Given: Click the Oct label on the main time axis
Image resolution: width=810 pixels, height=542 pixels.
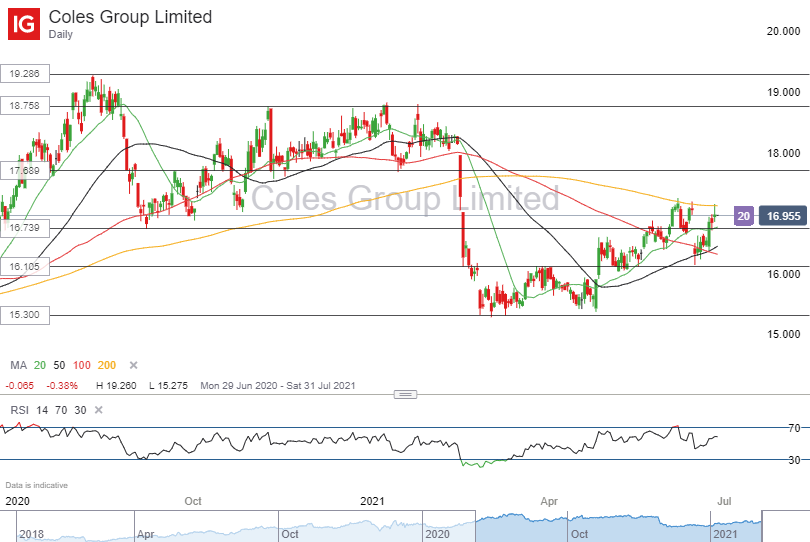Looking at the screenshot, I should click(193, 501).
